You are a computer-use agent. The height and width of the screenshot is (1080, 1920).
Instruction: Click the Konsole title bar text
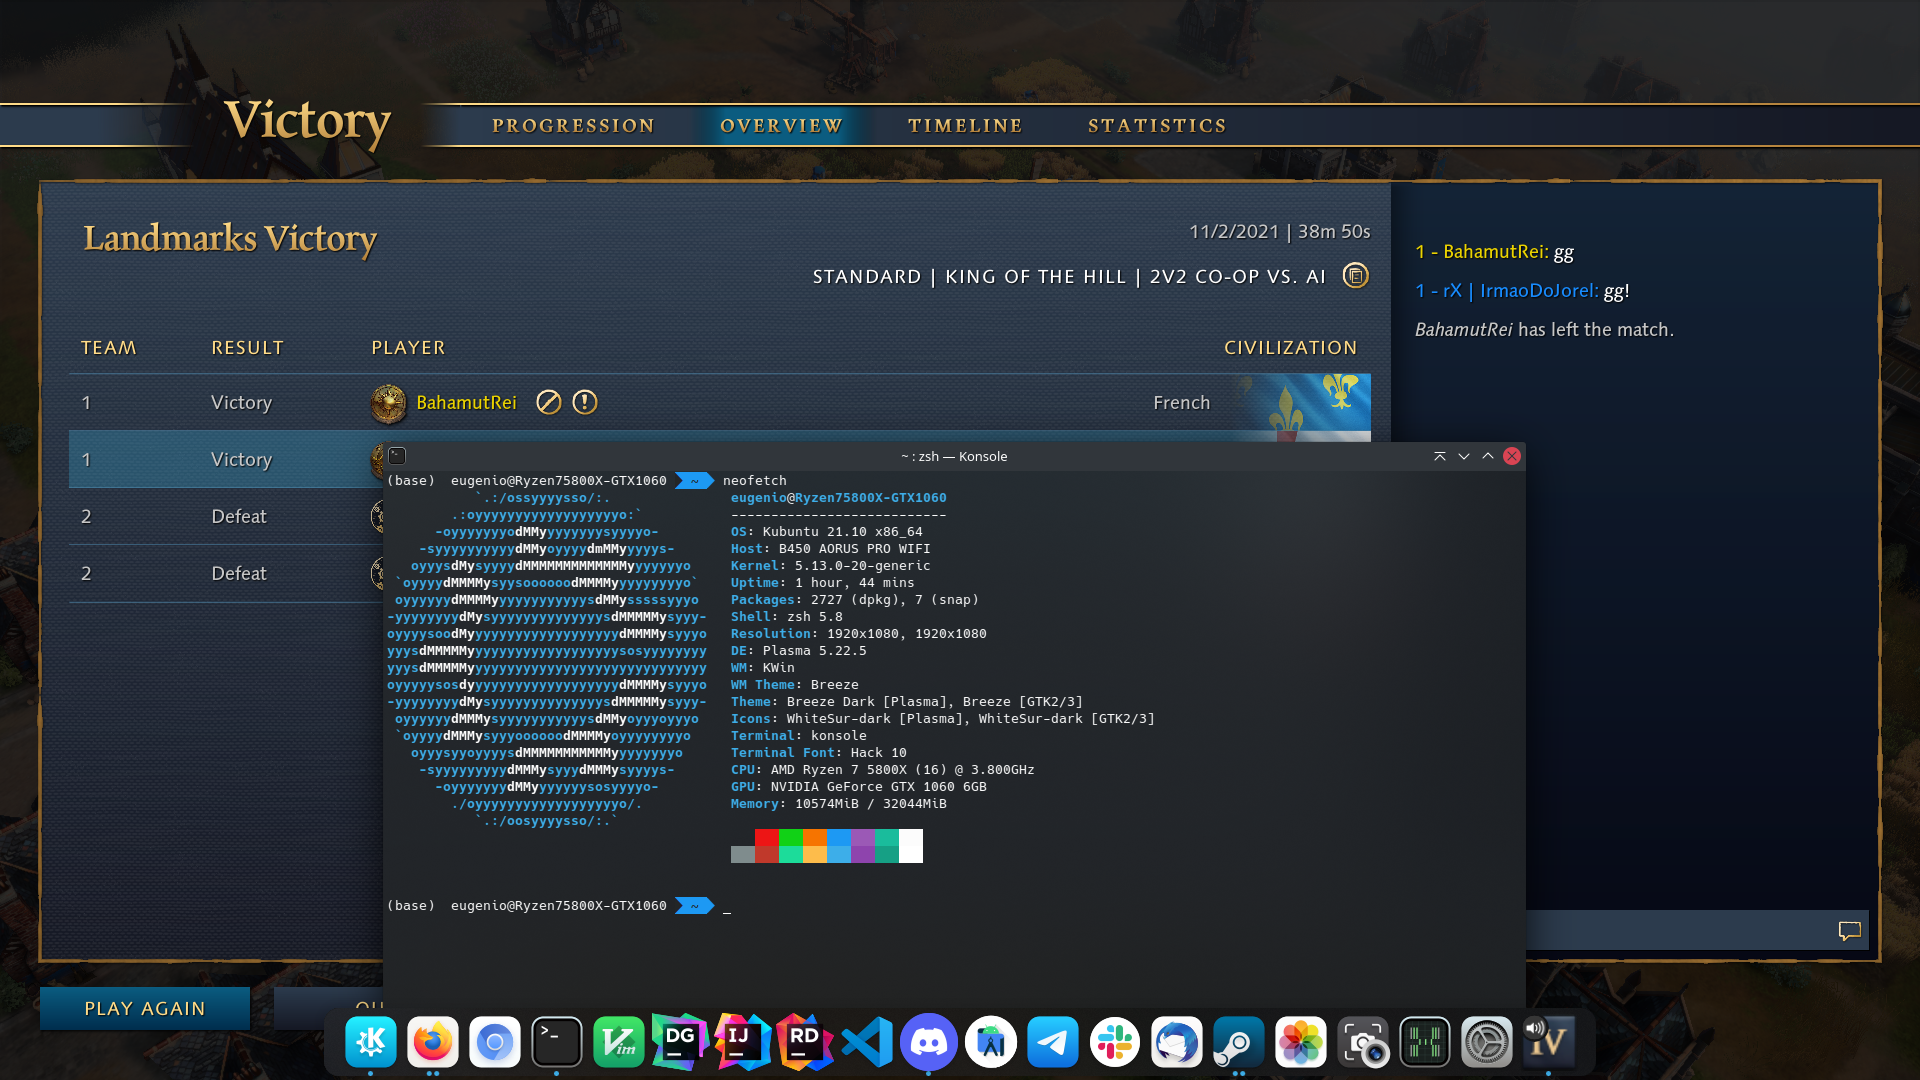(953, 456)
